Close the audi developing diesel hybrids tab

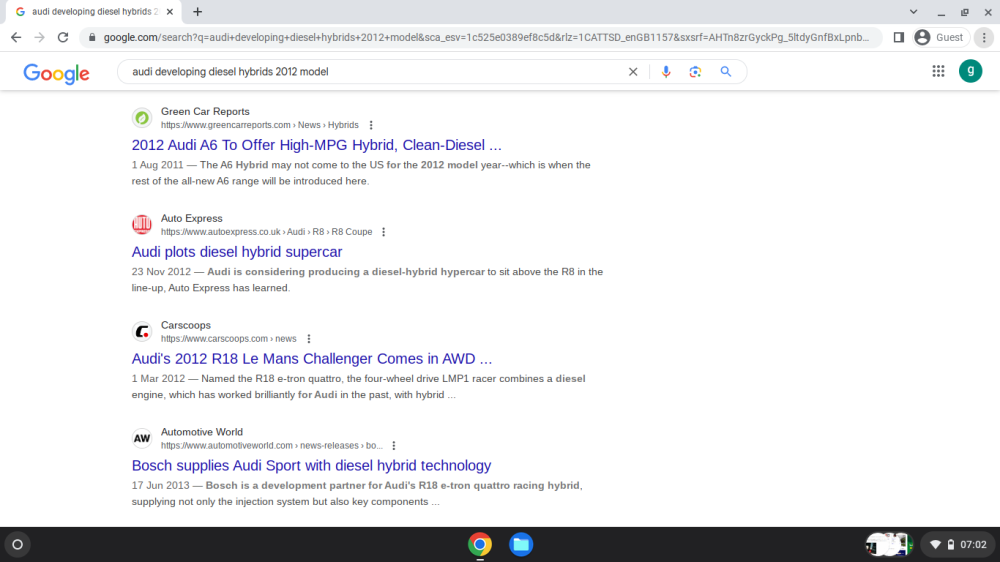tap(170, 12)
